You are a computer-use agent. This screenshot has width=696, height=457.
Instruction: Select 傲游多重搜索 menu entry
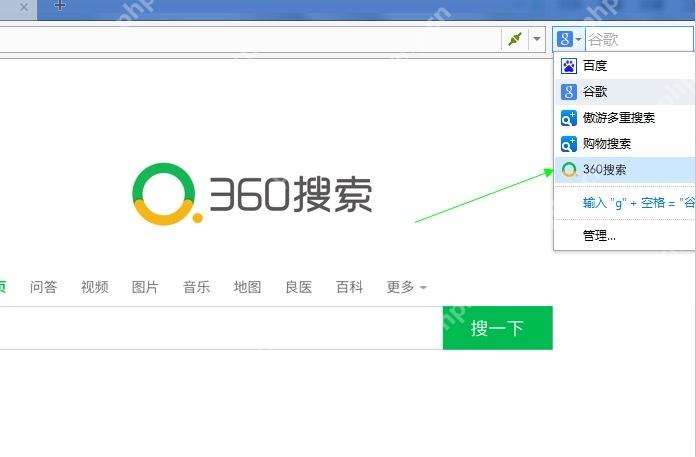coord(625,118)
